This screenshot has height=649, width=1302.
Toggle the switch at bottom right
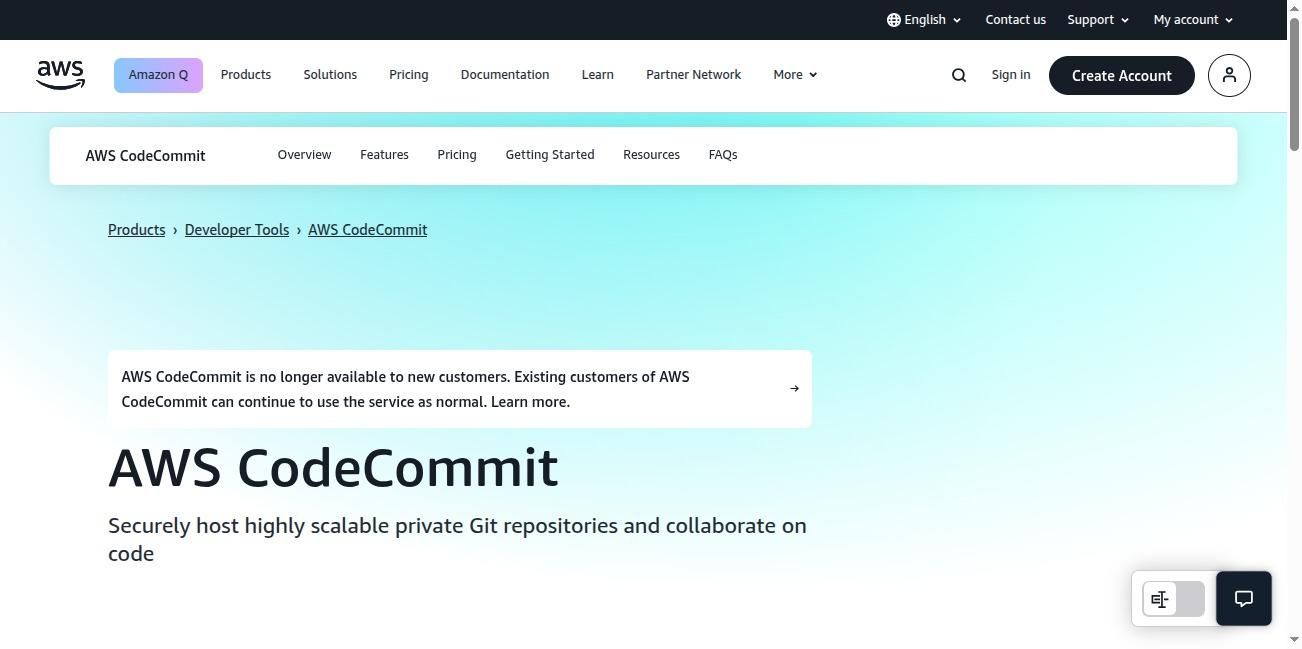(x=1174, y=599)
